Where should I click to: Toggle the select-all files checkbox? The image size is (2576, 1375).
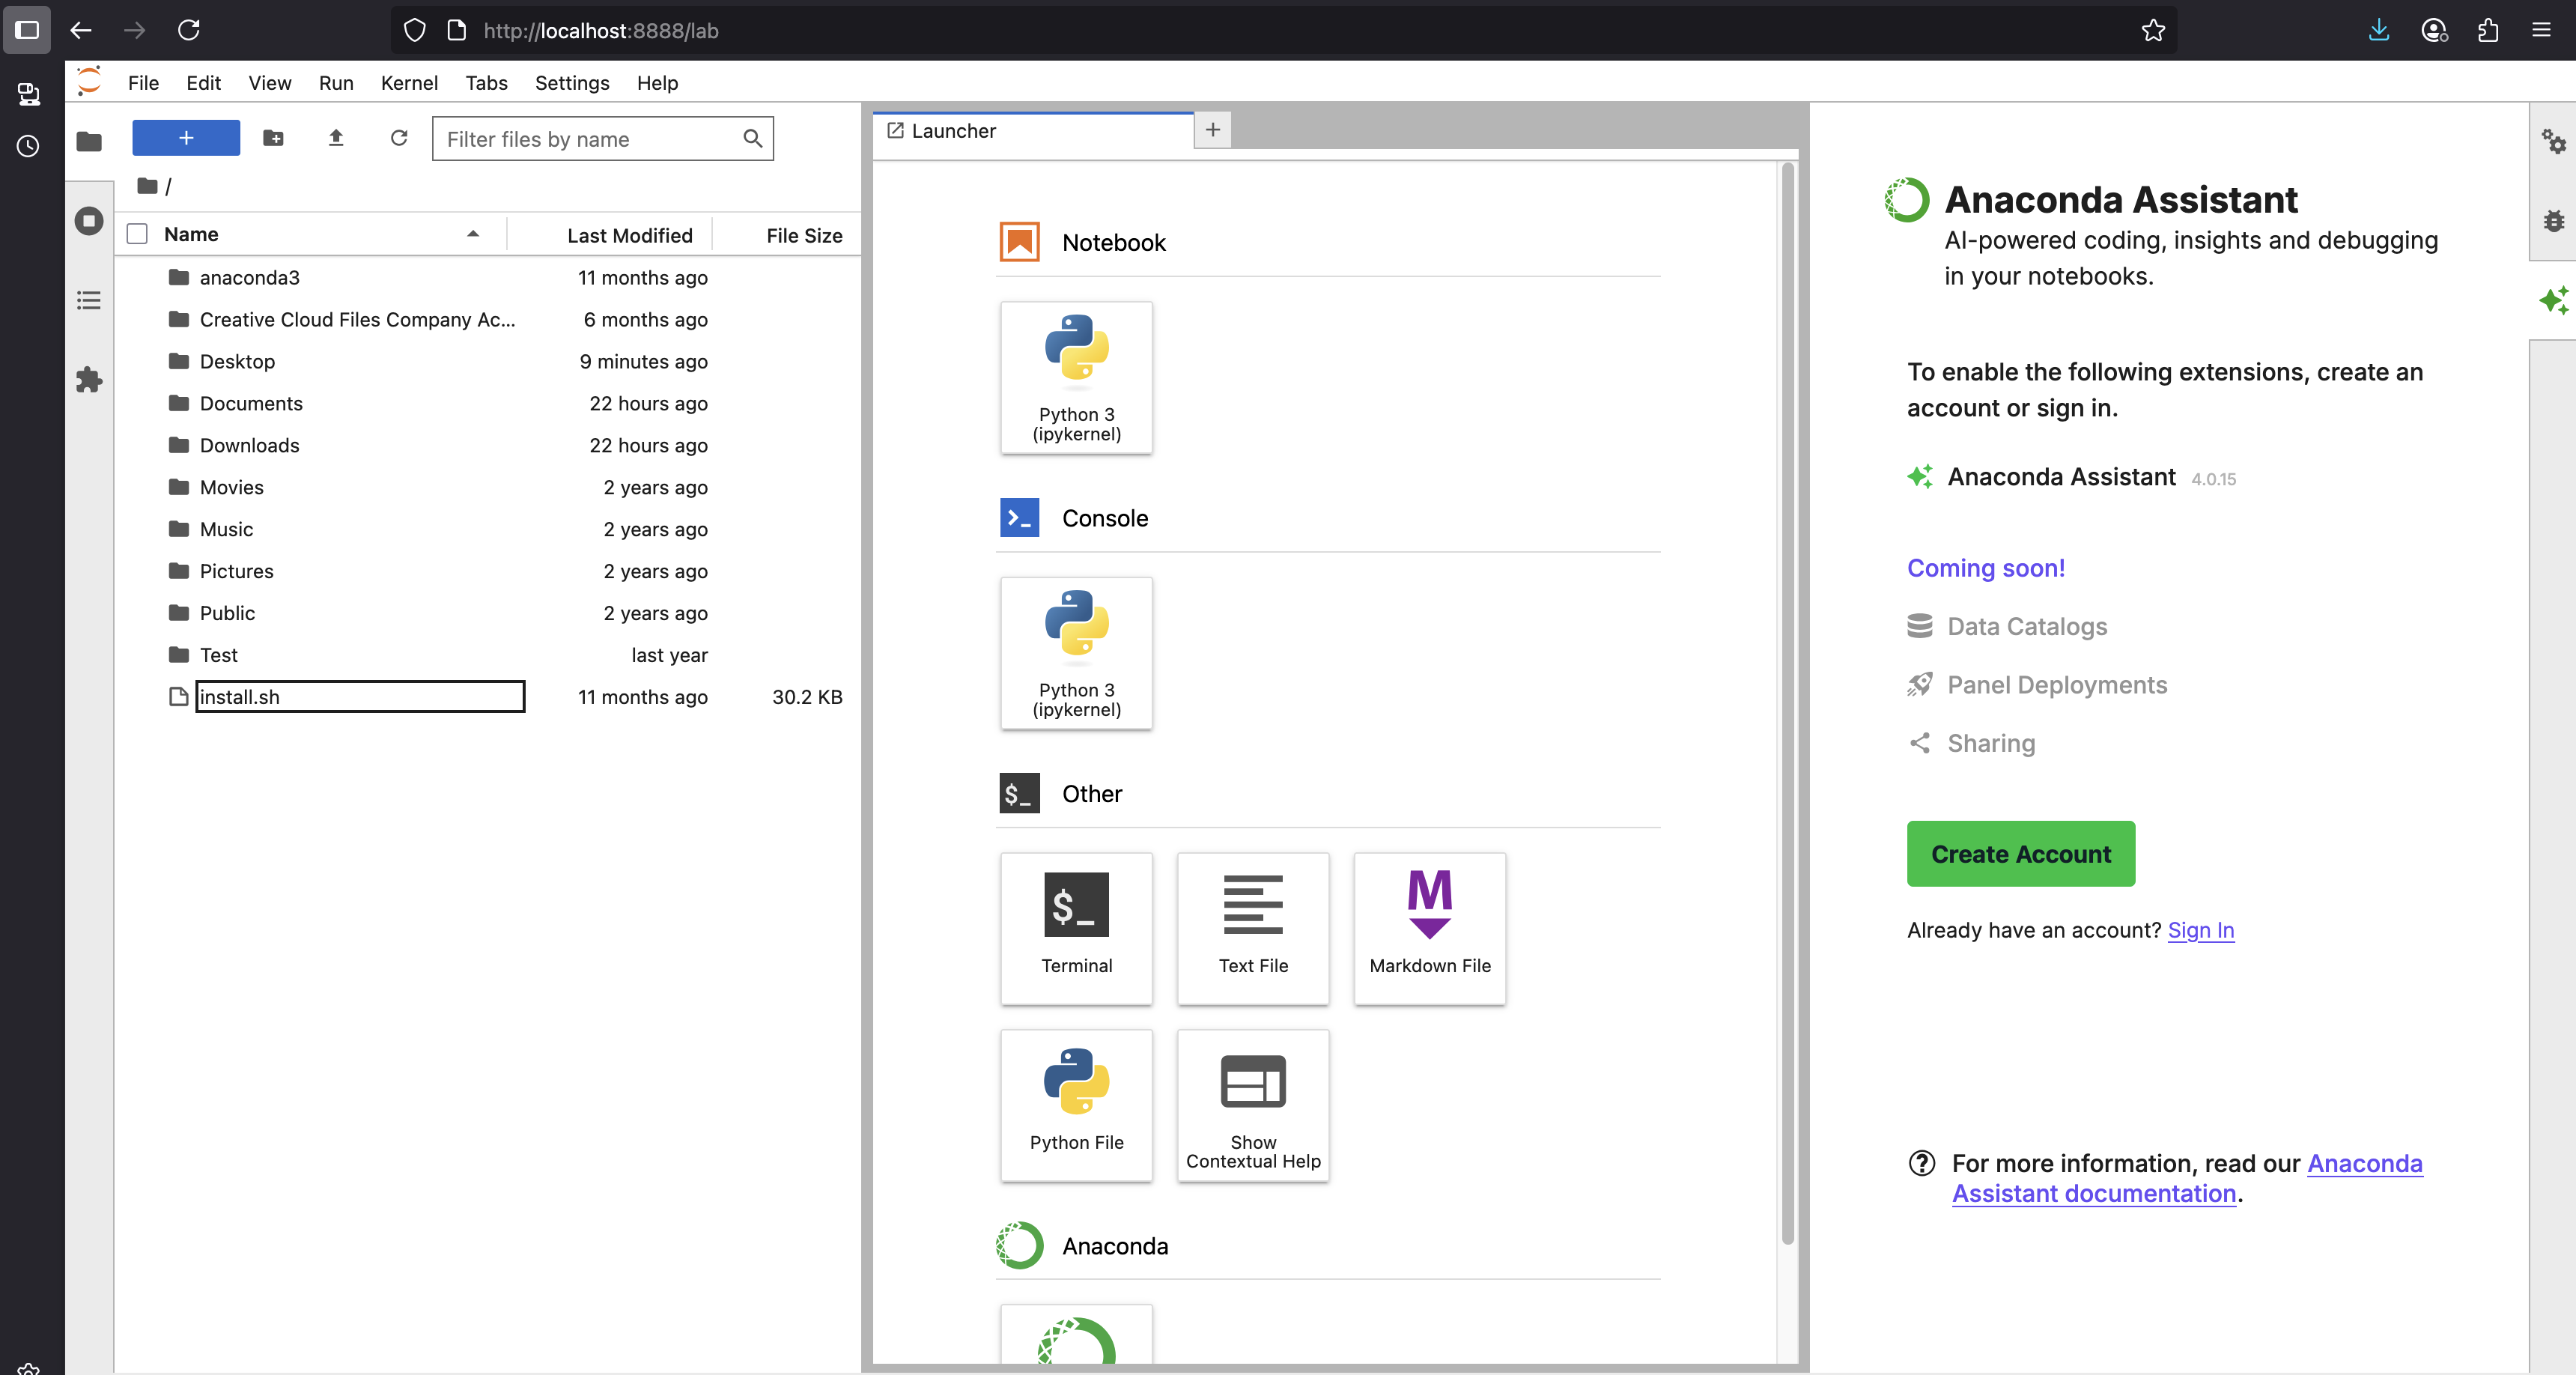[x=138, y=234]
